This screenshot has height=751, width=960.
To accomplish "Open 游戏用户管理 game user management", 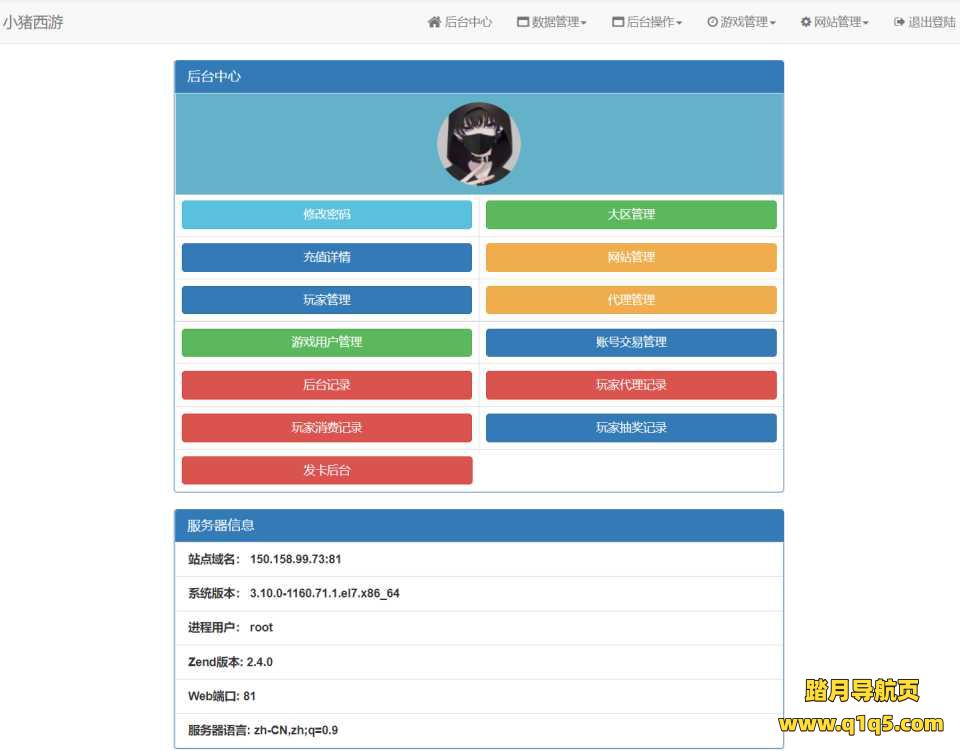I will click(326, 342).
